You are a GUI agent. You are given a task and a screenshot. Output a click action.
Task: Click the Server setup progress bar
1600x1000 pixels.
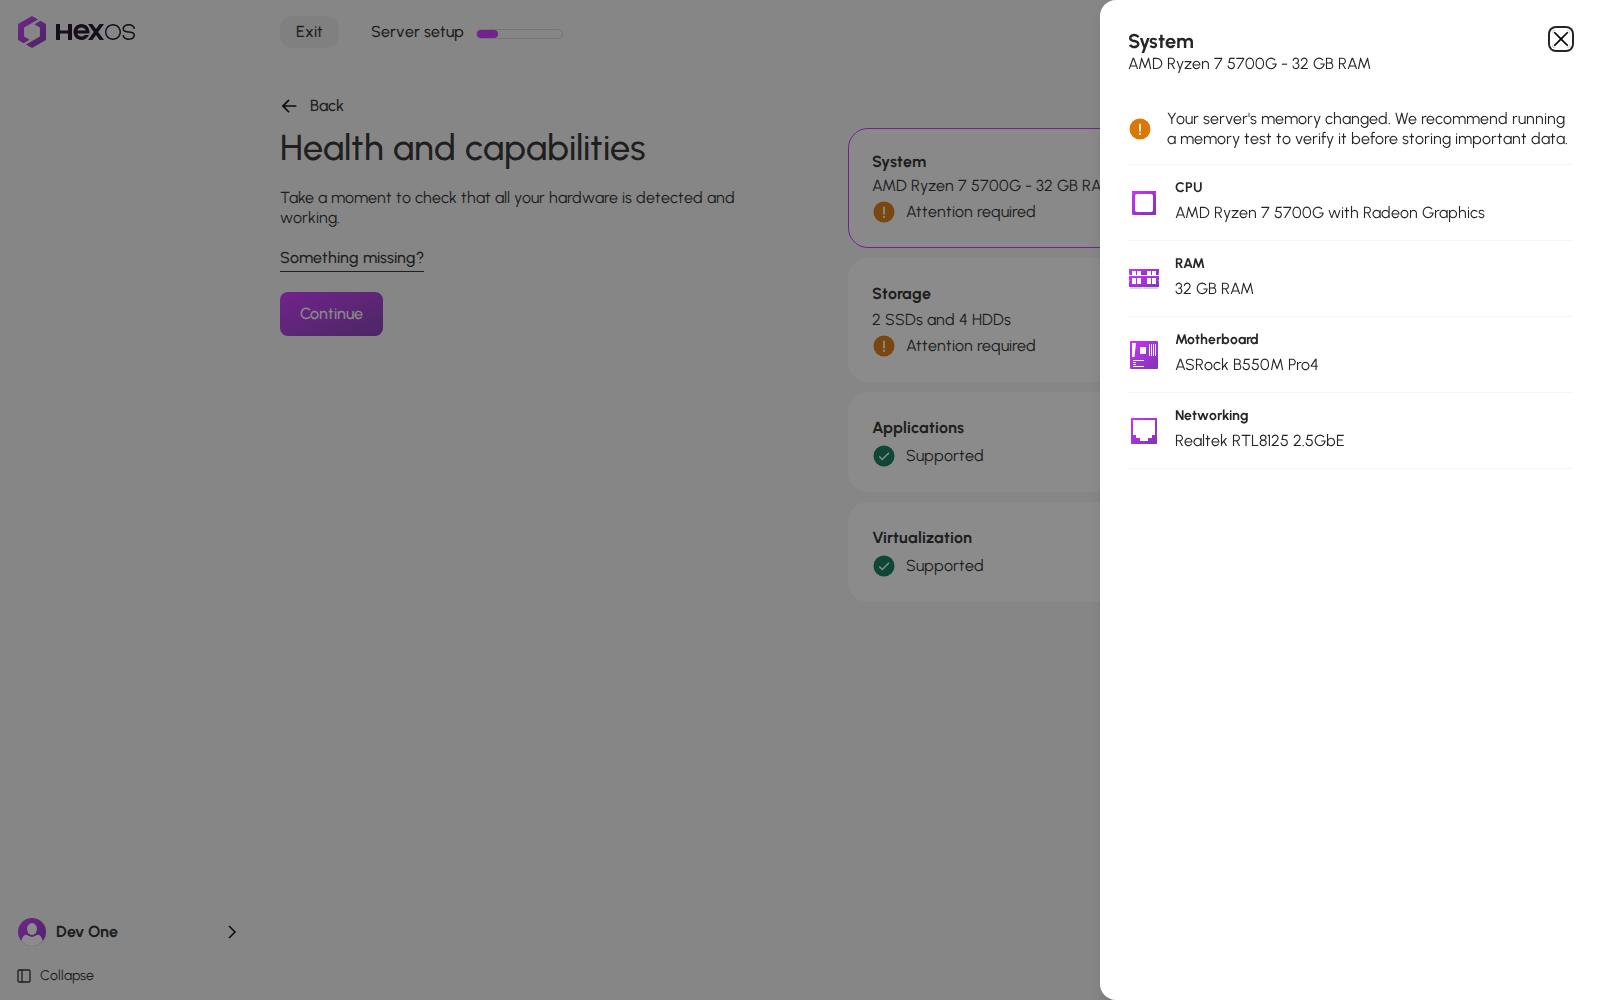pyautogui.click(x=520, y=33)
